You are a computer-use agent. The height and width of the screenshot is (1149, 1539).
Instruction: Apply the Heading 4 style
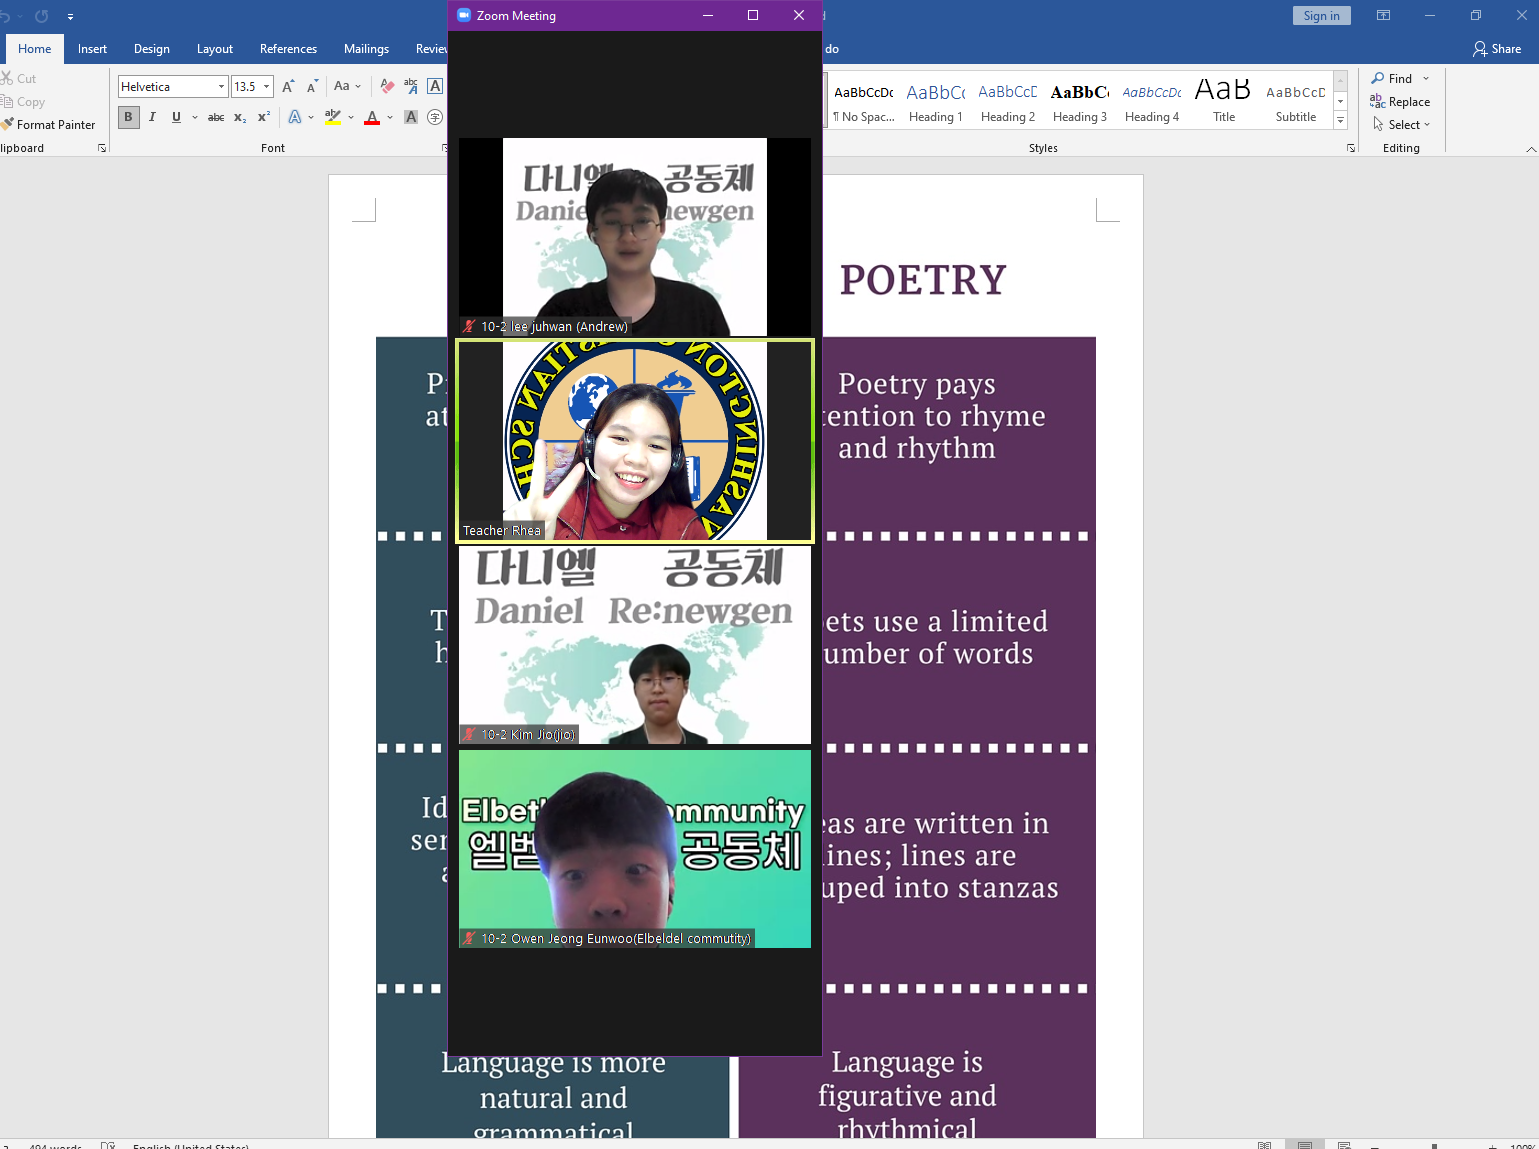click(1152, 102)
